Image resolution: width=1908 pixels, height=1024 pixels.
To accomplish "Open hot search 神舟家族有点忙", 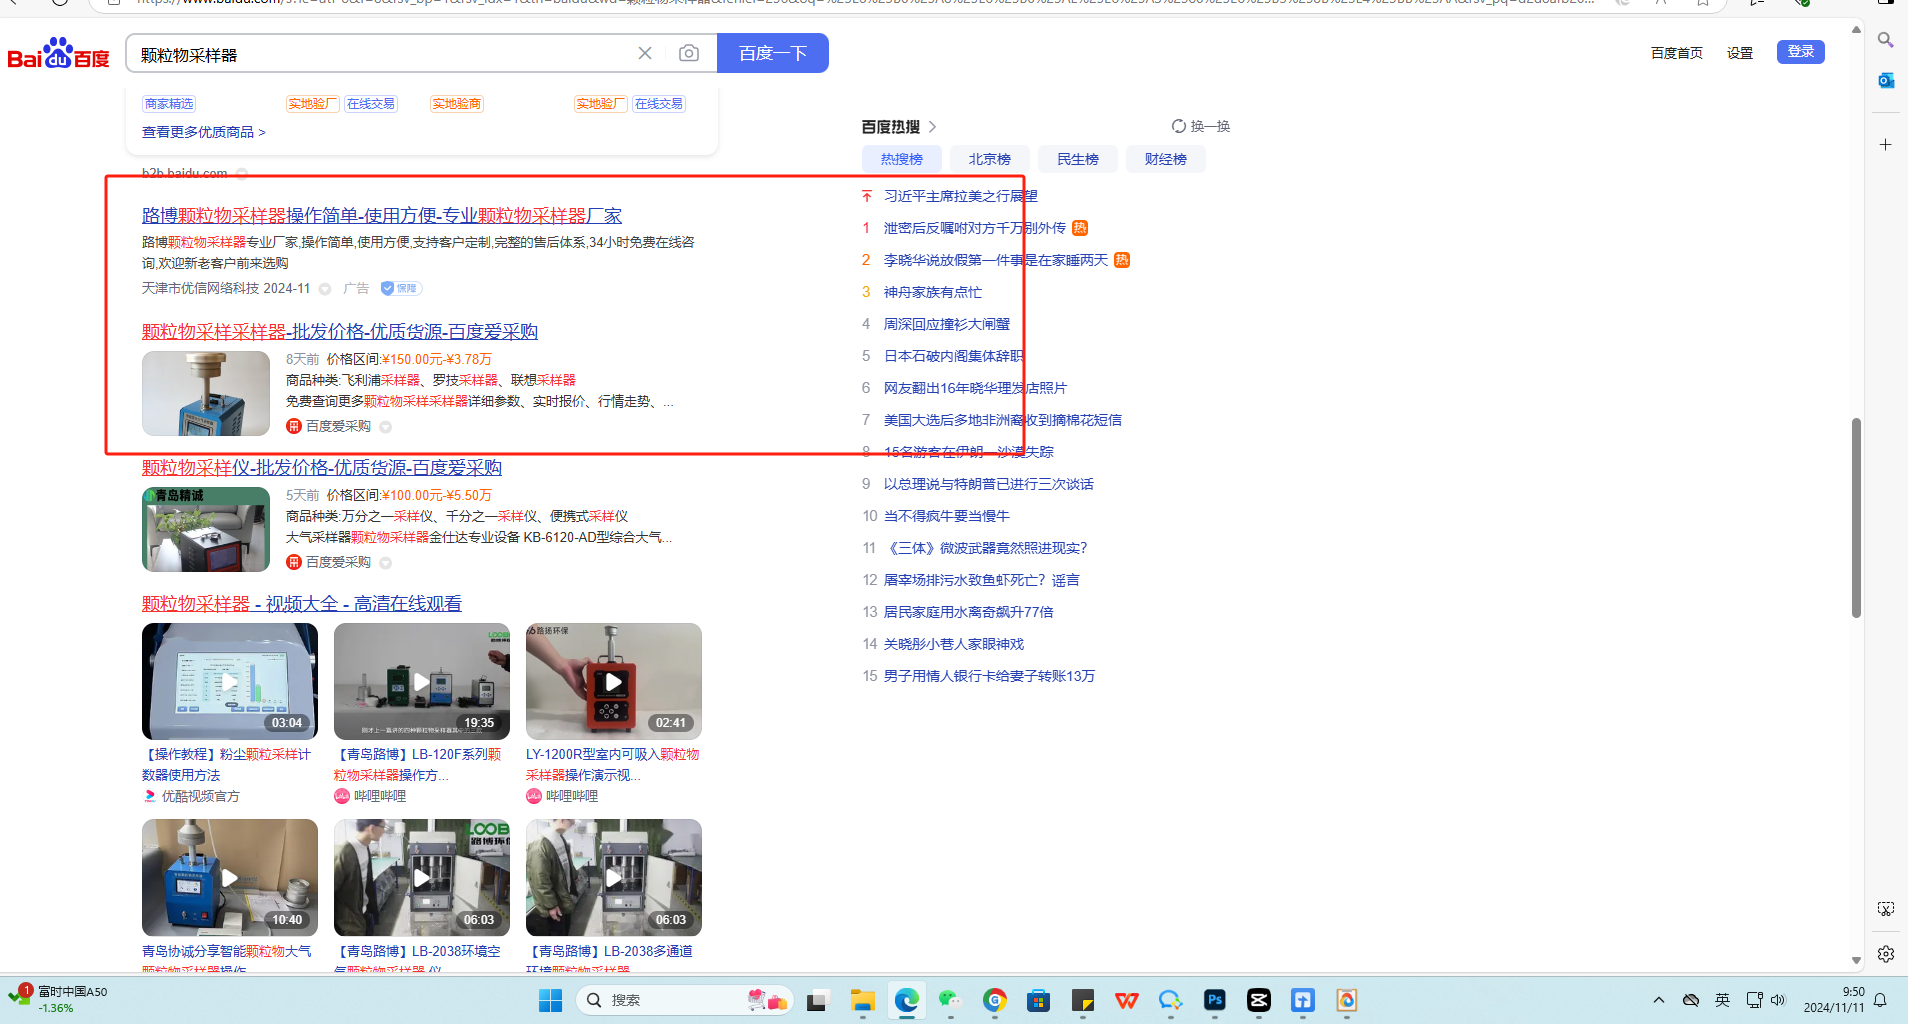I will tap(933, 292).
